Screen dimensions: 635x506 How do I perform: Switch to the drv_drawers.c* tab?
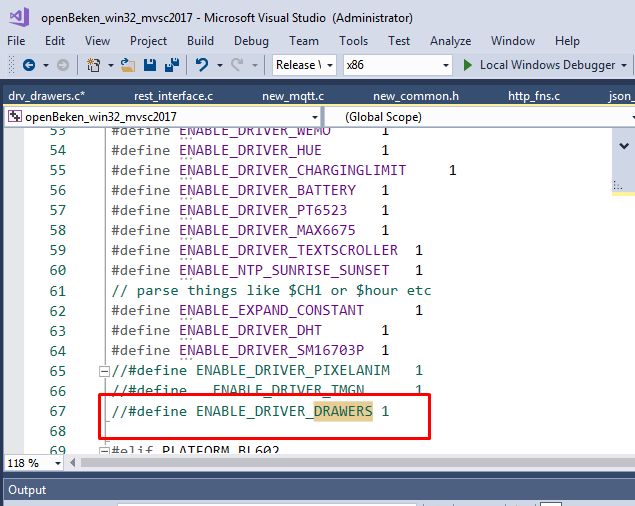(47, 96)
